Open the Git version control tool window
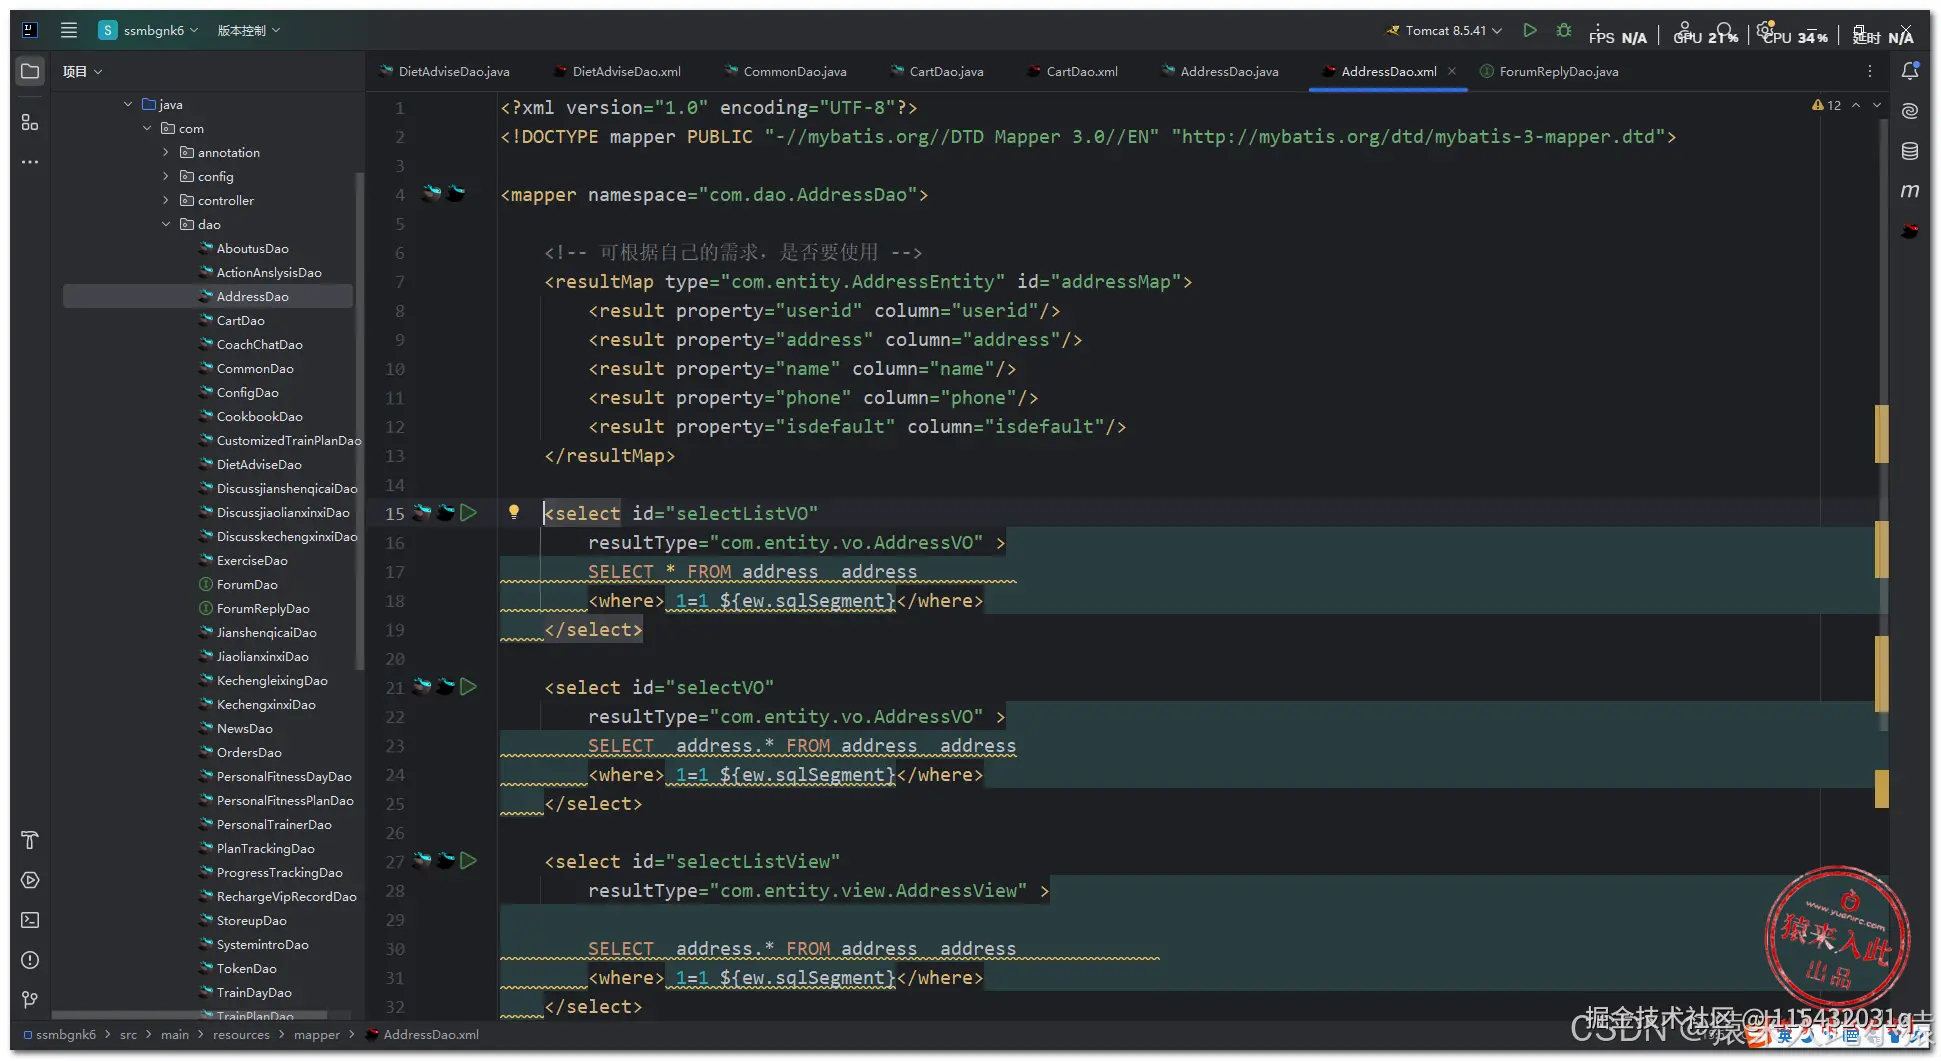The width and height of the screenshot is (1941, 1061). [x=30, y=1000]
